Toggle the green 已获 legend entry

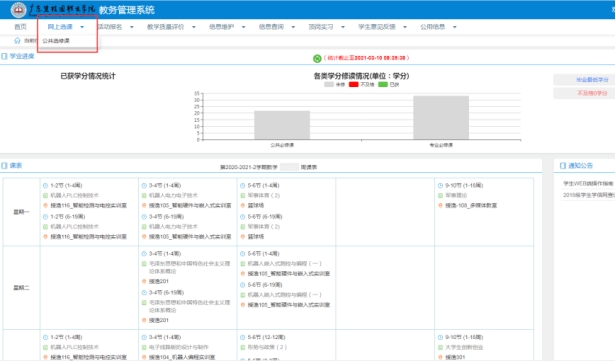tap(389, 85)
